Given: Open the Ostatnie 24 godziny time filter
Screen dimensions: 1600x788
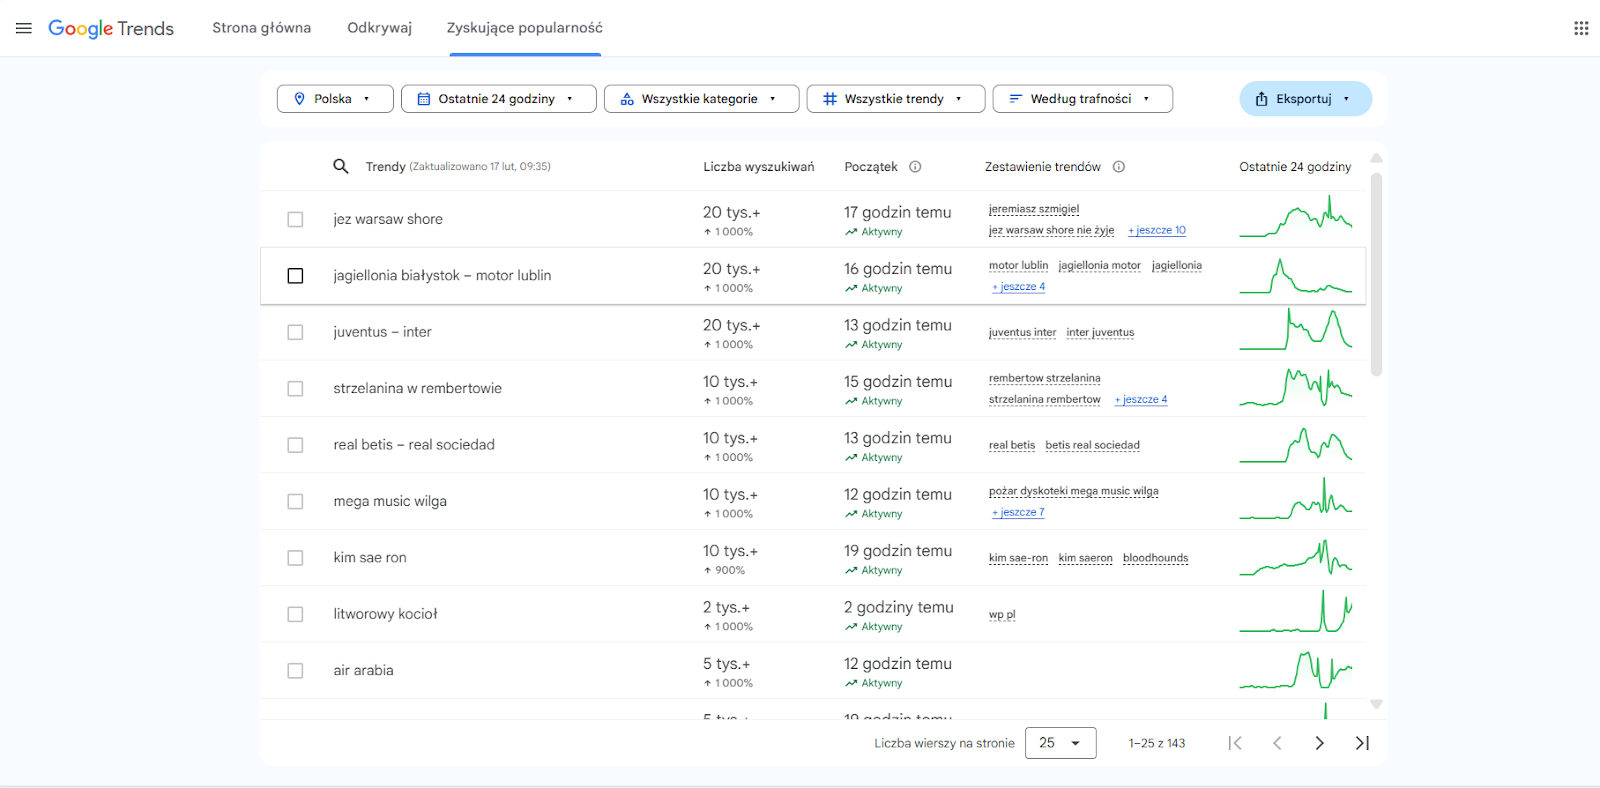Looking at the screenshot, I should pyautogui.click(x=499, y=99).
